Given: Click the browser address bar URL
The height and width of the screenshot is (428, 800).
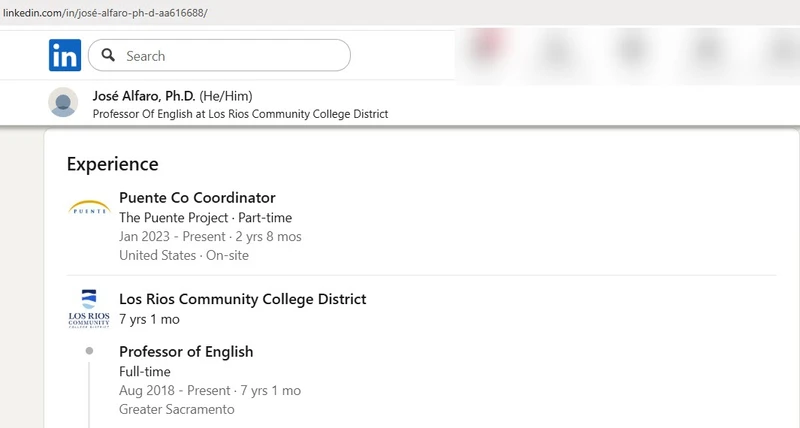Looking at the screenshot, I should pos(105,13).
